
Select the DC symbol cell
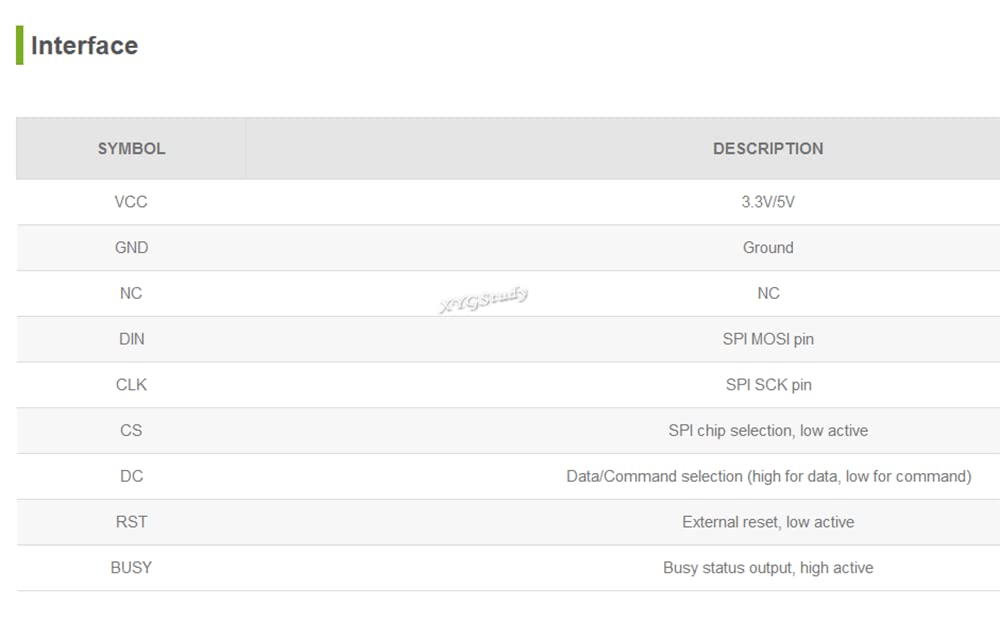click(x=131, y=477)
